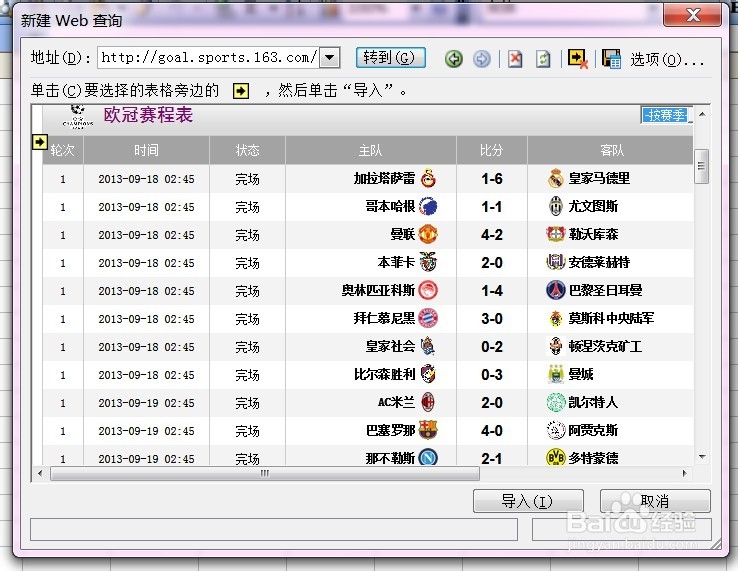Click the Refresh page icon
The image size is (738, 571).
coord(543,59)
